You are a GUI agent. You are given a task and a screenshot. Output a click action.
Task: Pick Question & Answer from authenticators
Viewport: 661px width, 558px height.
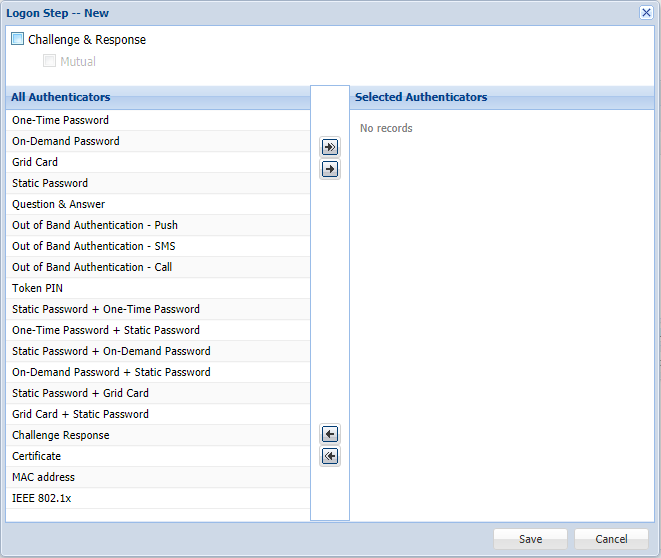click(x=58, y=204)
